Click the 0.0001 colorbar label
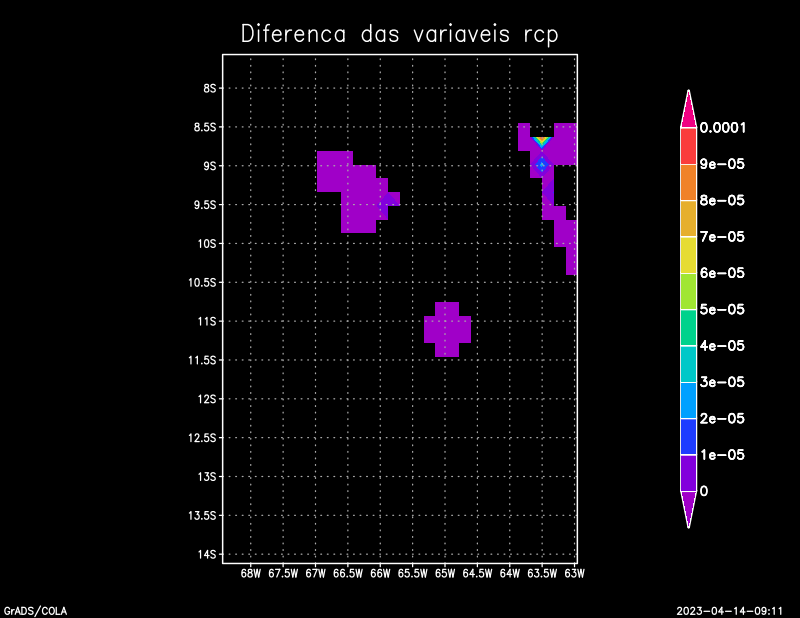The width and height of the screenshot is (800, 618). (x=722, y=128)
